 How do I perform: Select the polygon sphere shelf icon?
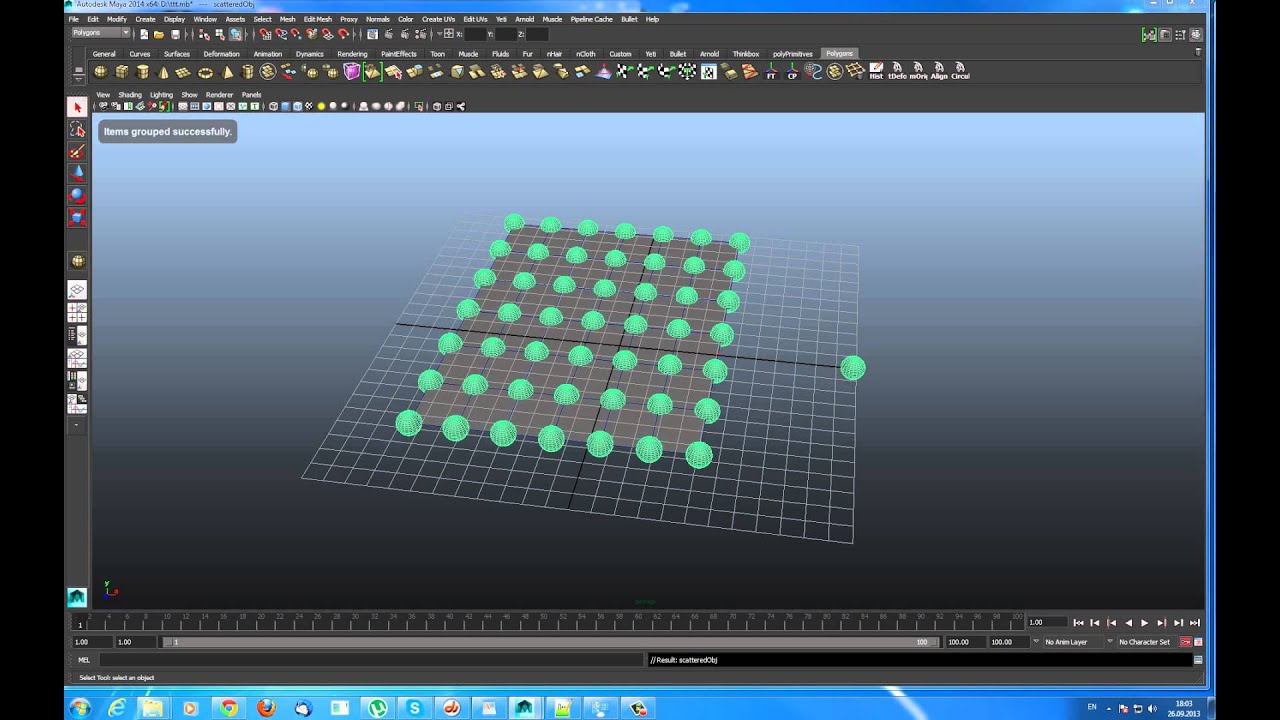tap(101, 72)
